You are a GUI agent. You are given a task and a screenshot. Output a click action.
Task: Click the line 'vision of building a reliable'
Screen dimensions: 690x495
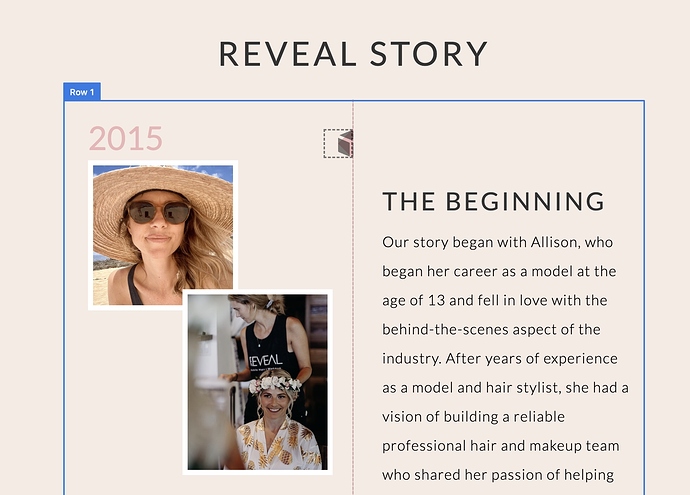coord(473,417)
